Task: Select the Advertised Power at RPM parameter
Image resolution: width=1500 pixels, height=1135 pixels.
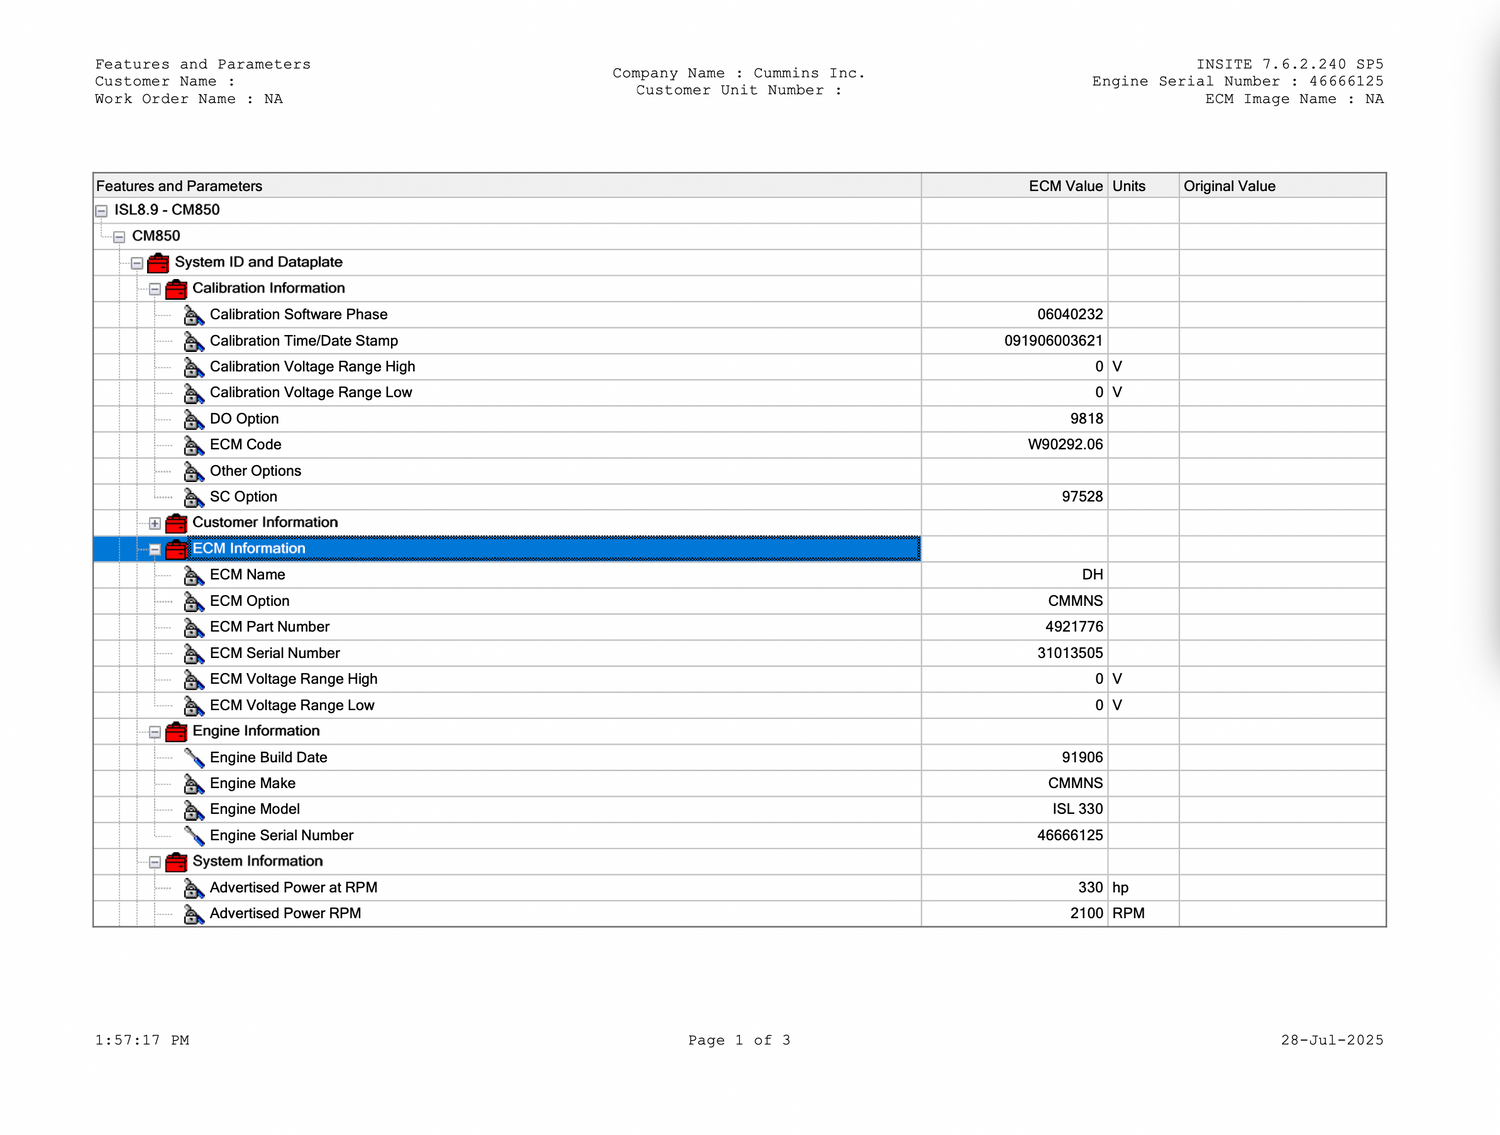Action: point(293,888)
